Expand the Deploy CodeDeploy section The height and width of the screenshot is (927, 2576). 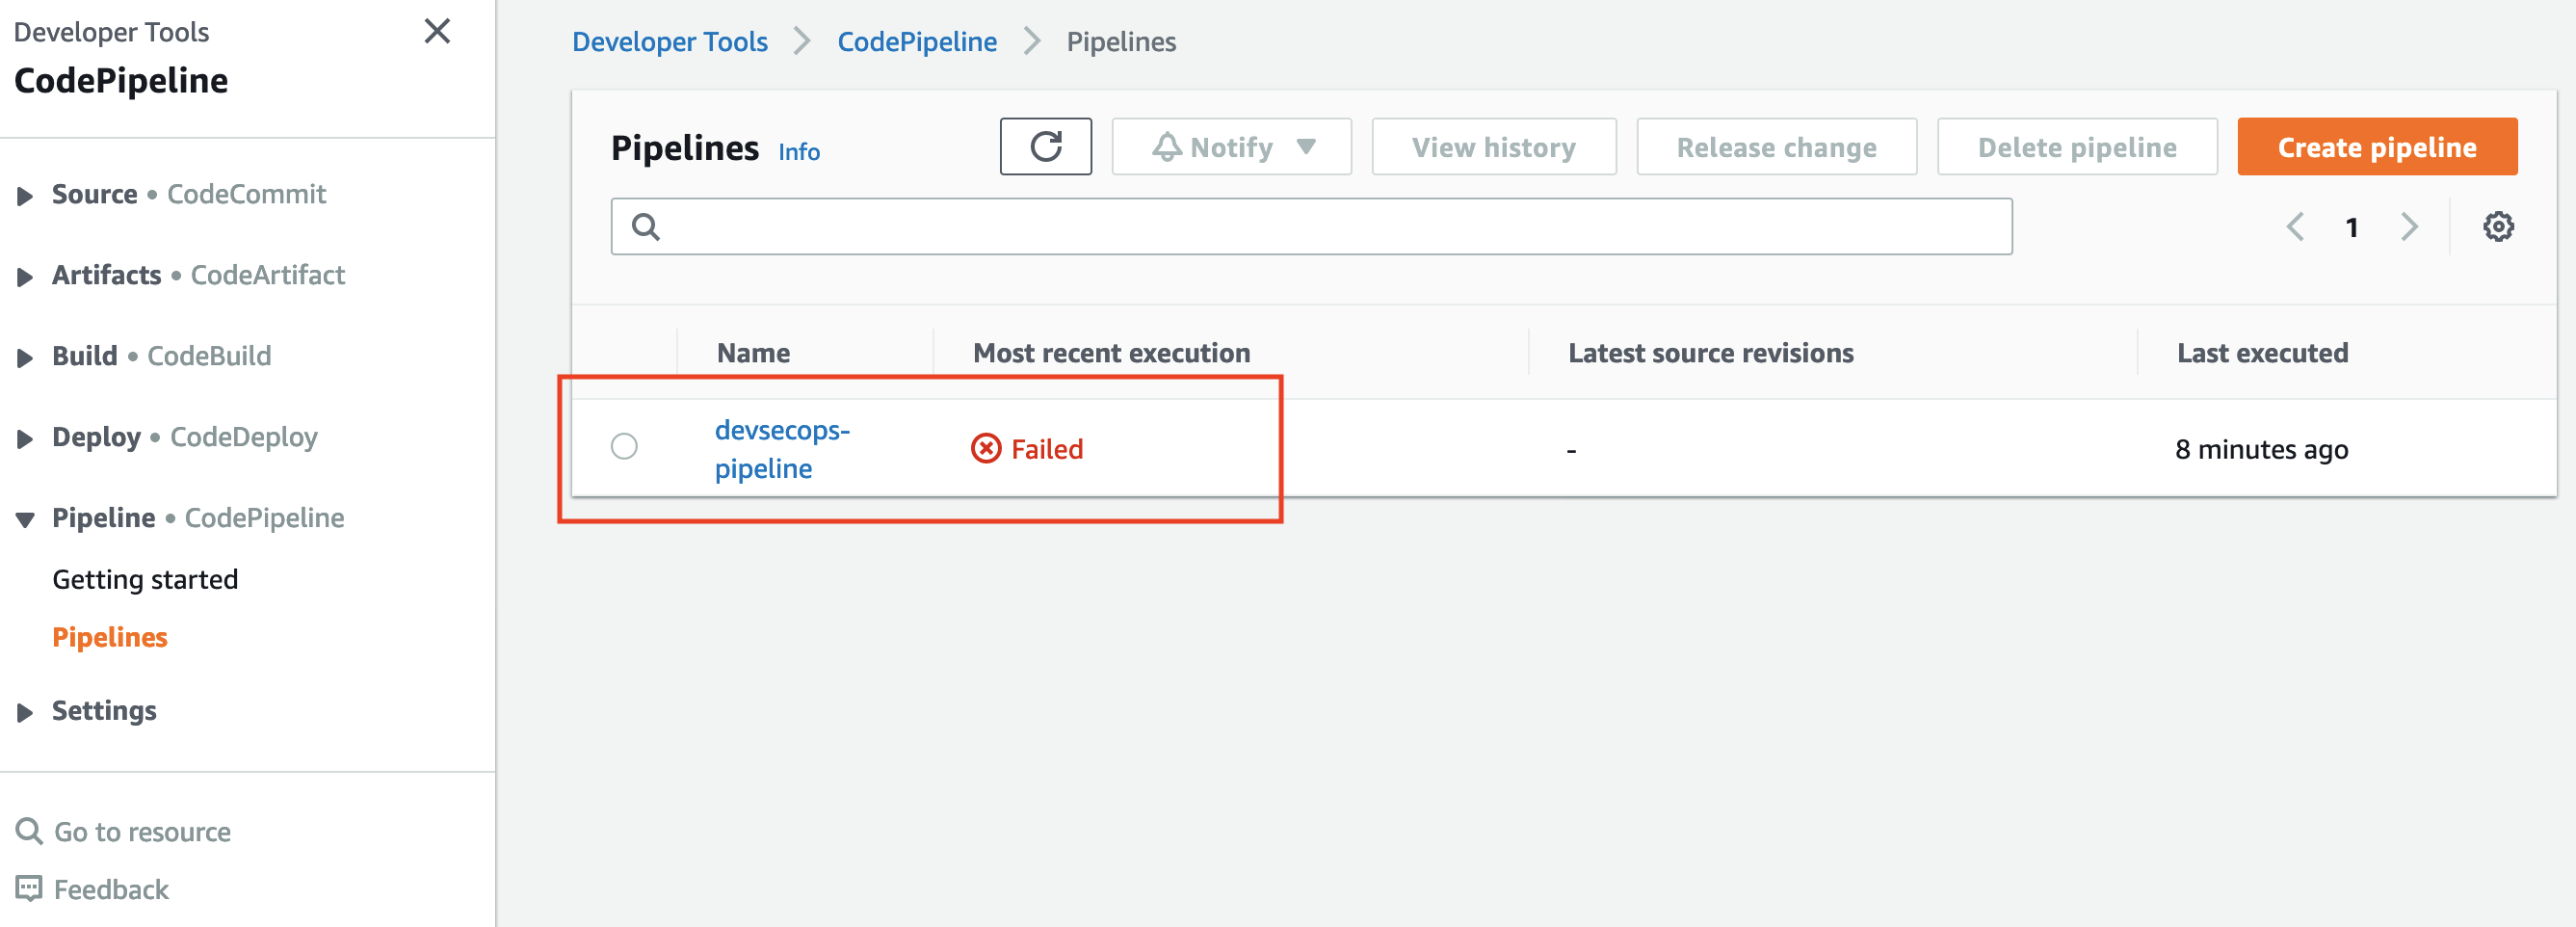[25, 439]
